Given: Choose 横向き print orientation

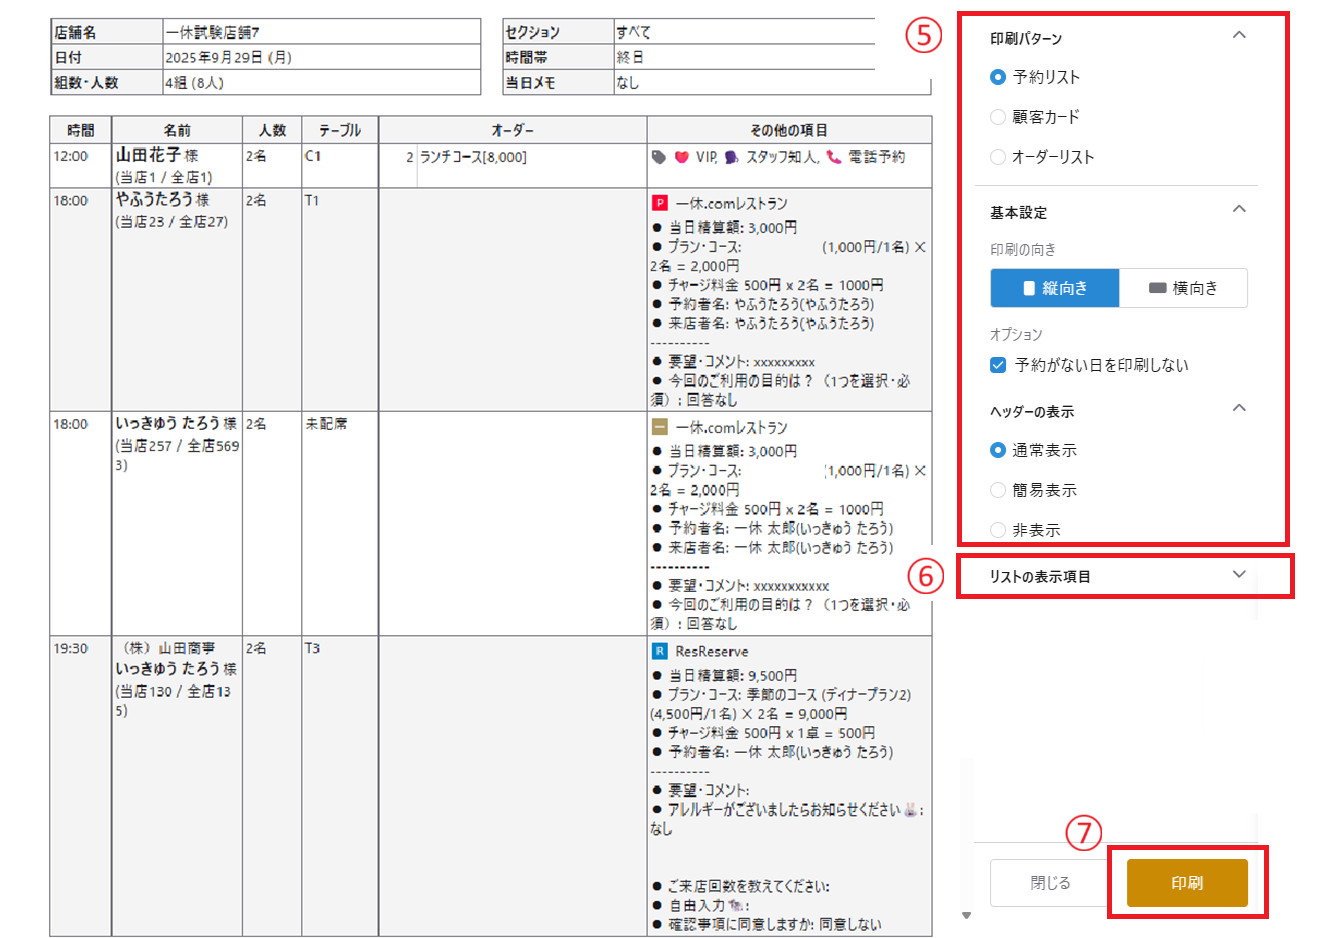Looking at the screenshot, I should (x=1183, y=288).
